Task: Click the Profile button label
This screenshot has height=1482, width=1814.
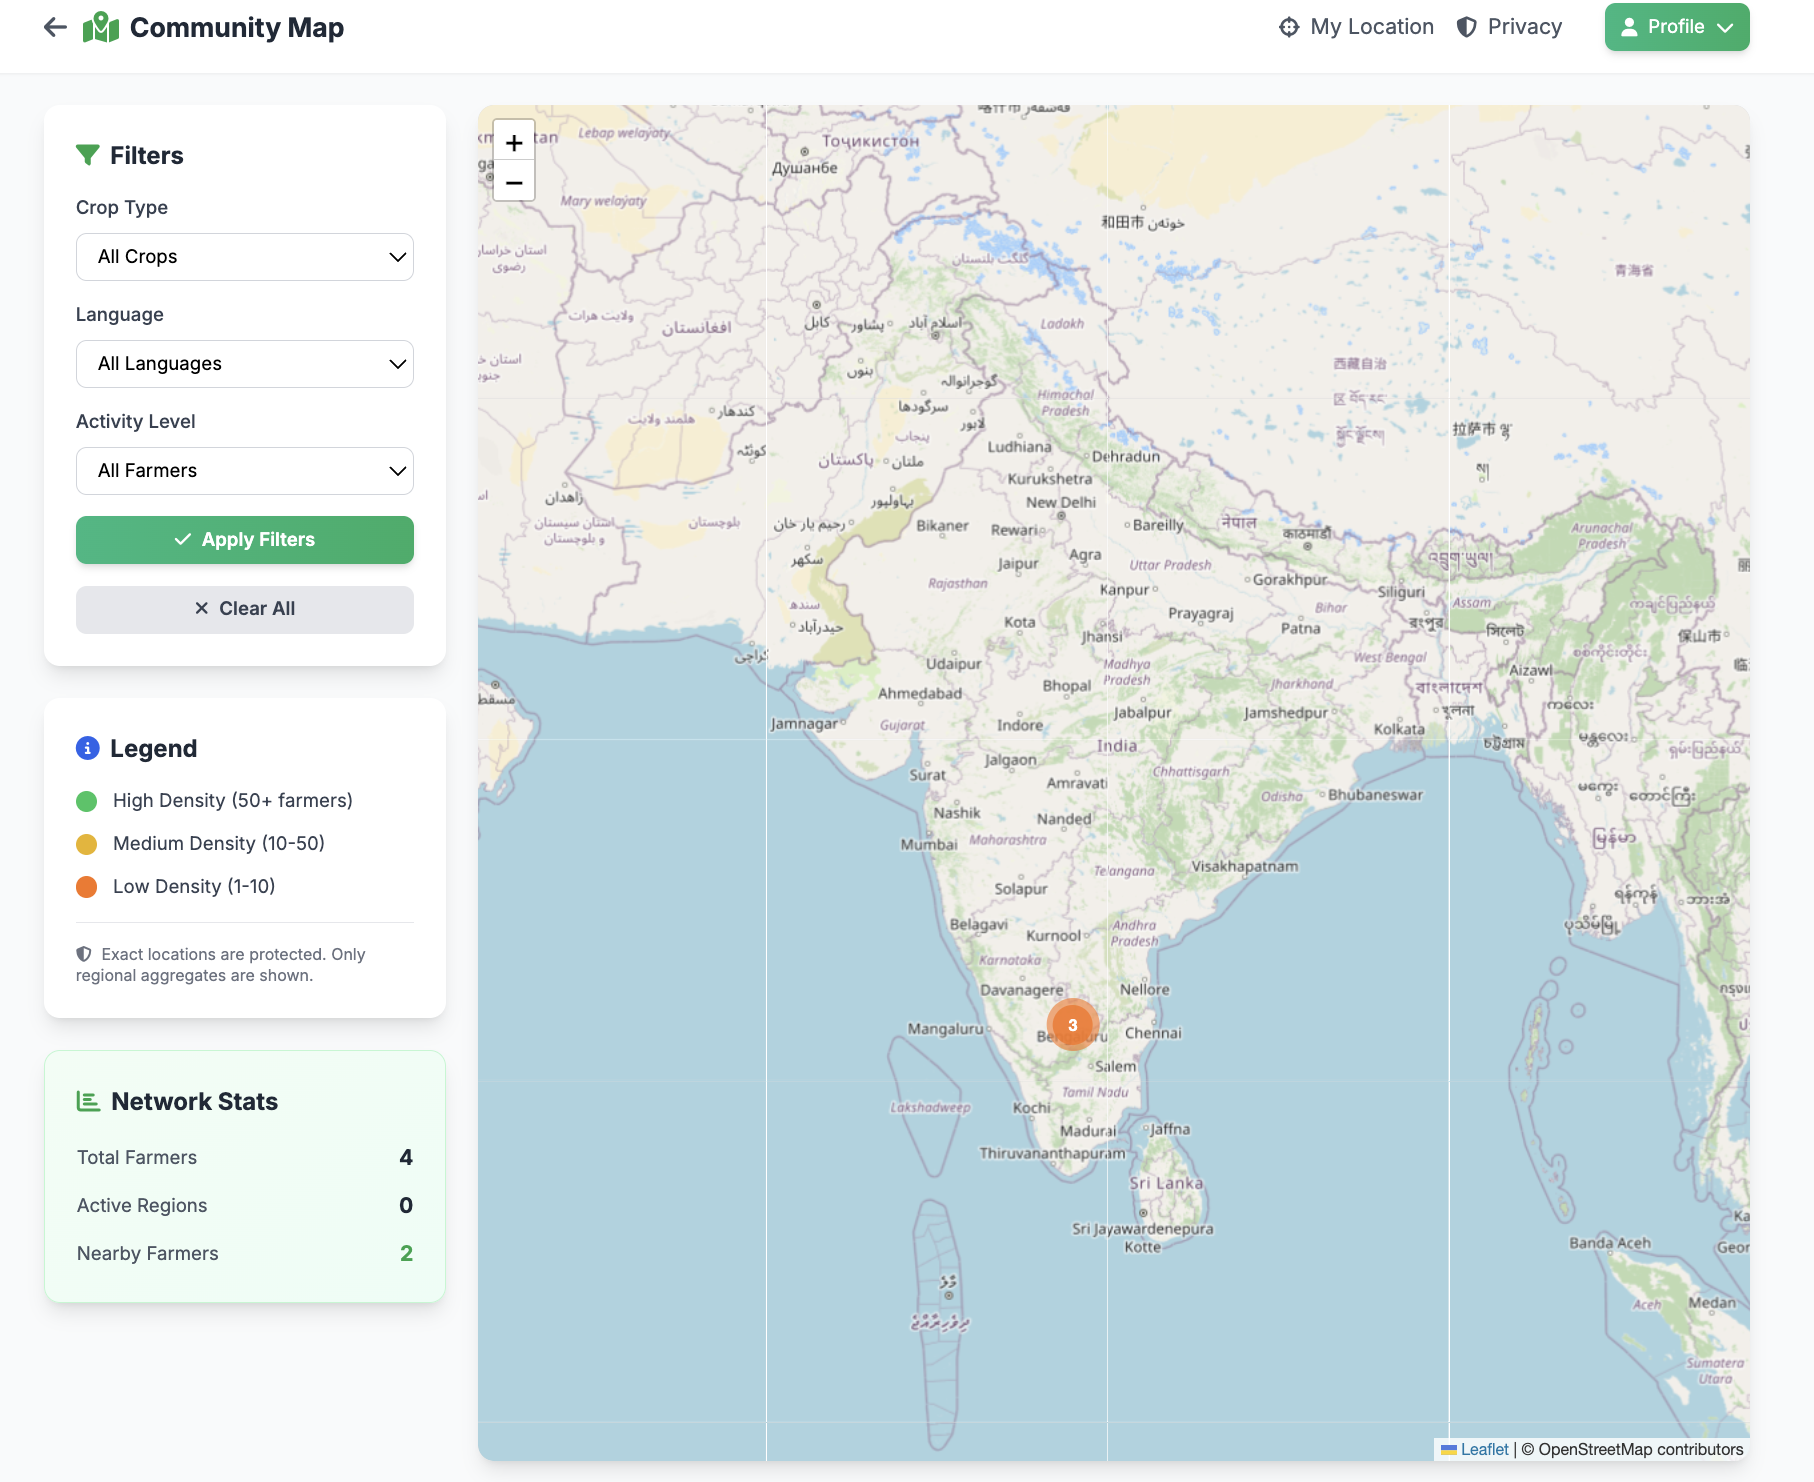Action: [x=1676, y=27]
